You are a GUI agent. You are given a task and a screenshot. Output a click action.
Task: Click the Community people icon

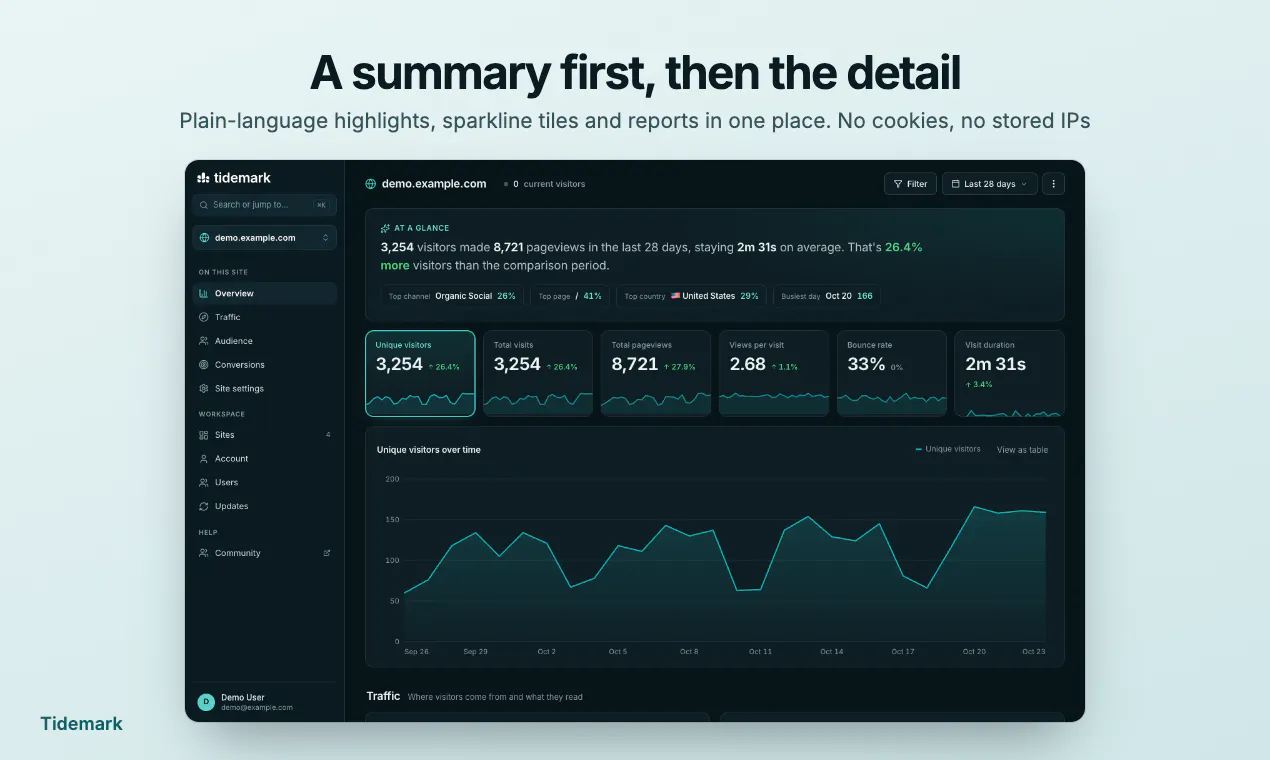pos(204,553)
